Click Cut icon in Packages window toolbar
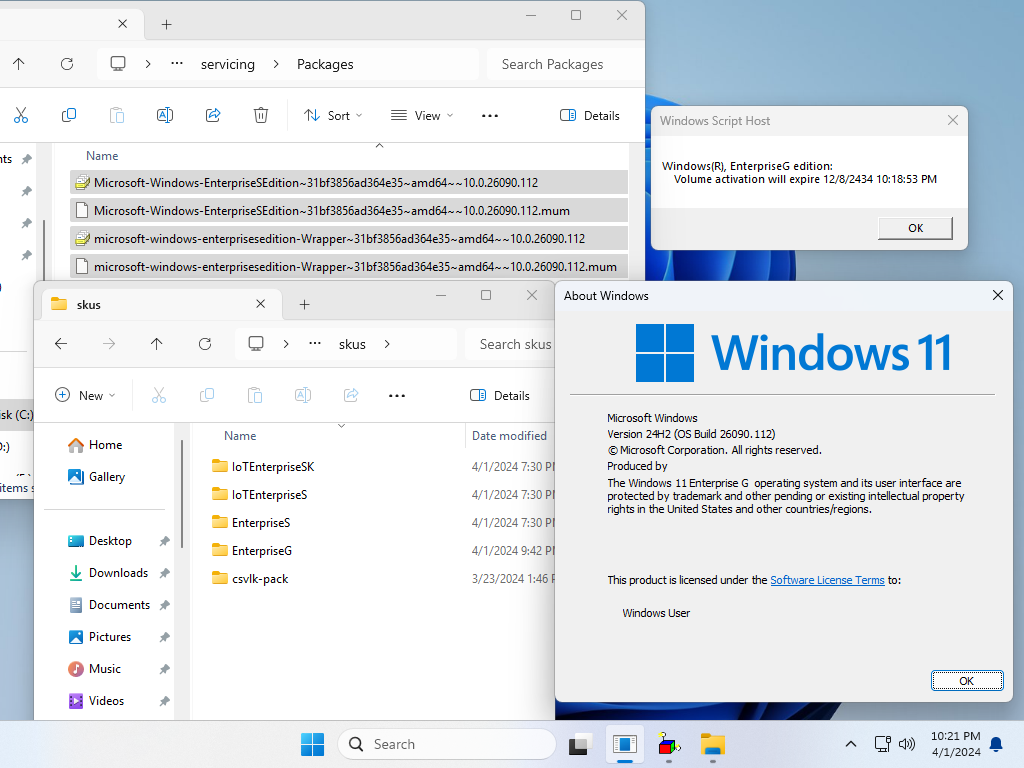Viewport: 1024px width, 768px height. coord(21,116)
